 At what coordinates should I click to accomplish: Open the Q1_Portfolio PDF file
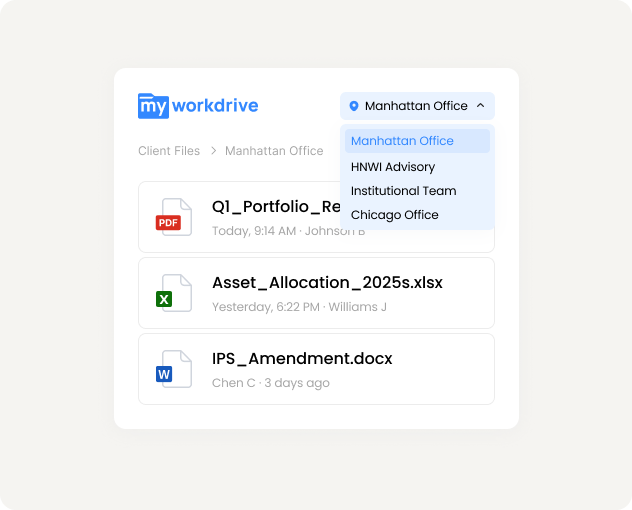pos(274,207)
